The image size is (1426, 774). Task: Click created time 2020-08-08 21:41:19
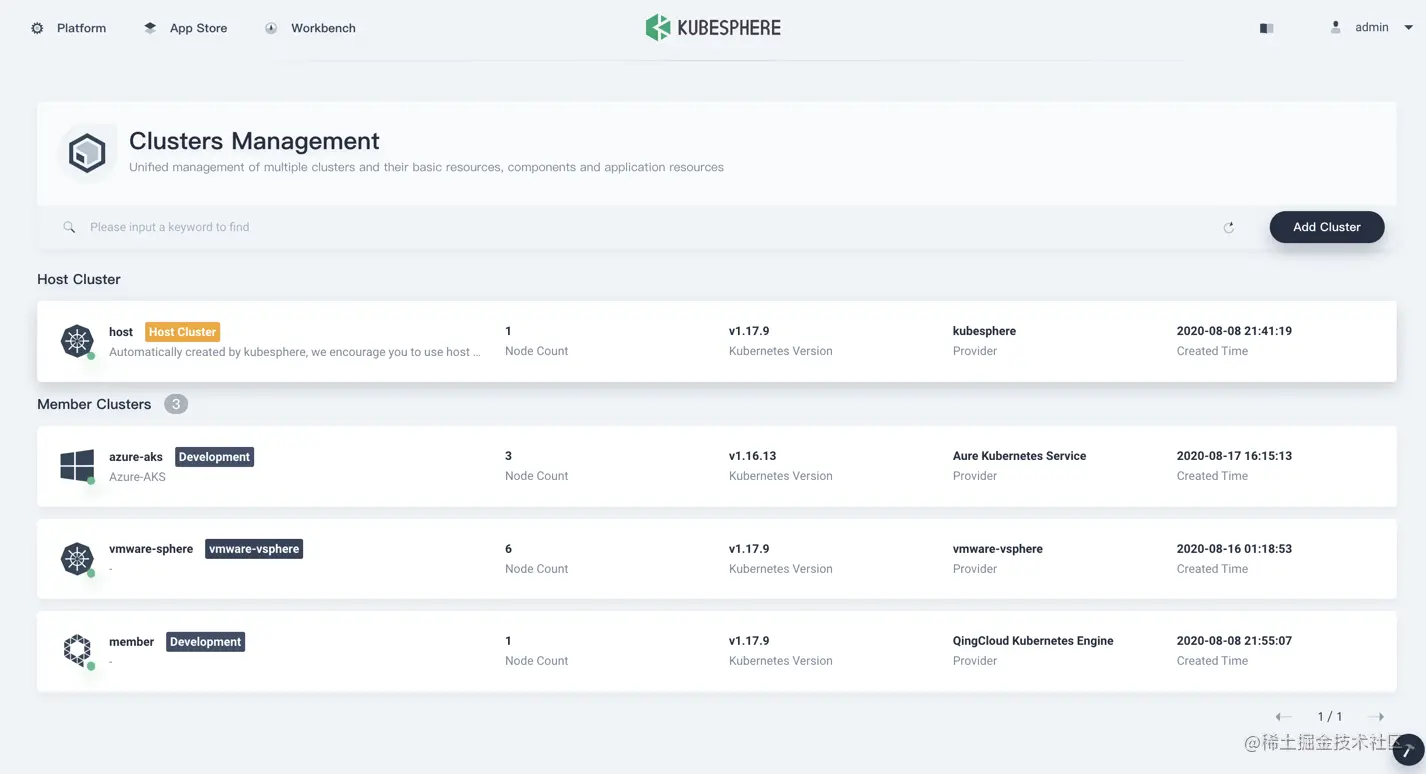(x=1234, y=331)
